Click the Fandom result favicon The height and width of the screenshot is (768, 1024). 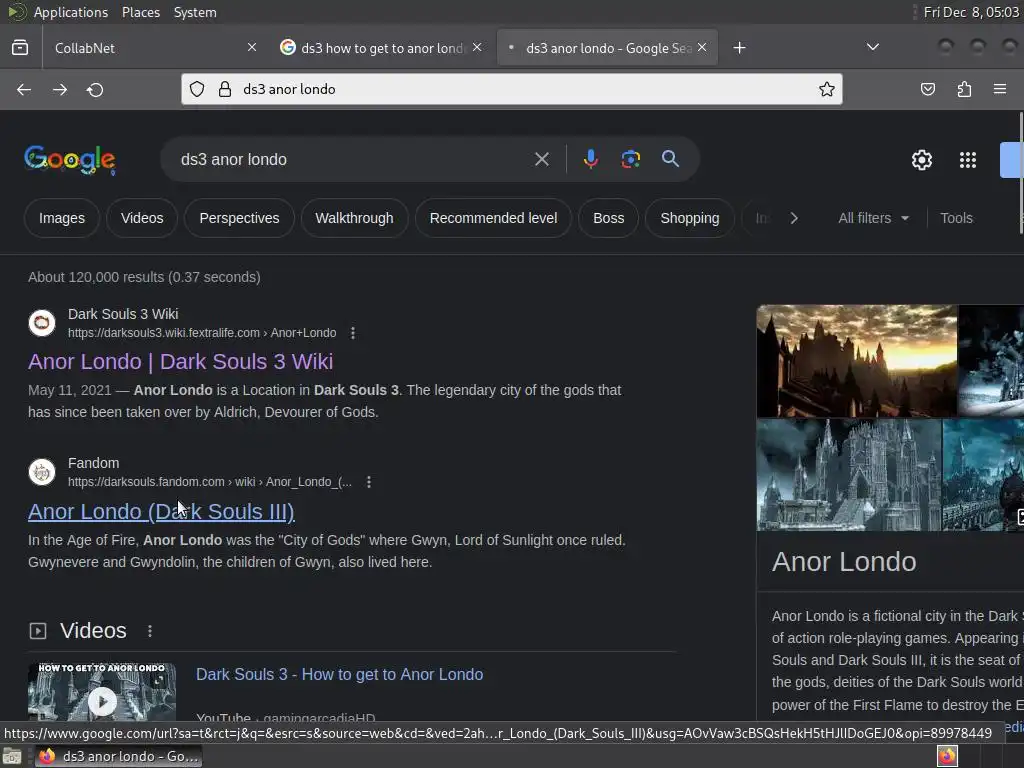click(42, 472)
